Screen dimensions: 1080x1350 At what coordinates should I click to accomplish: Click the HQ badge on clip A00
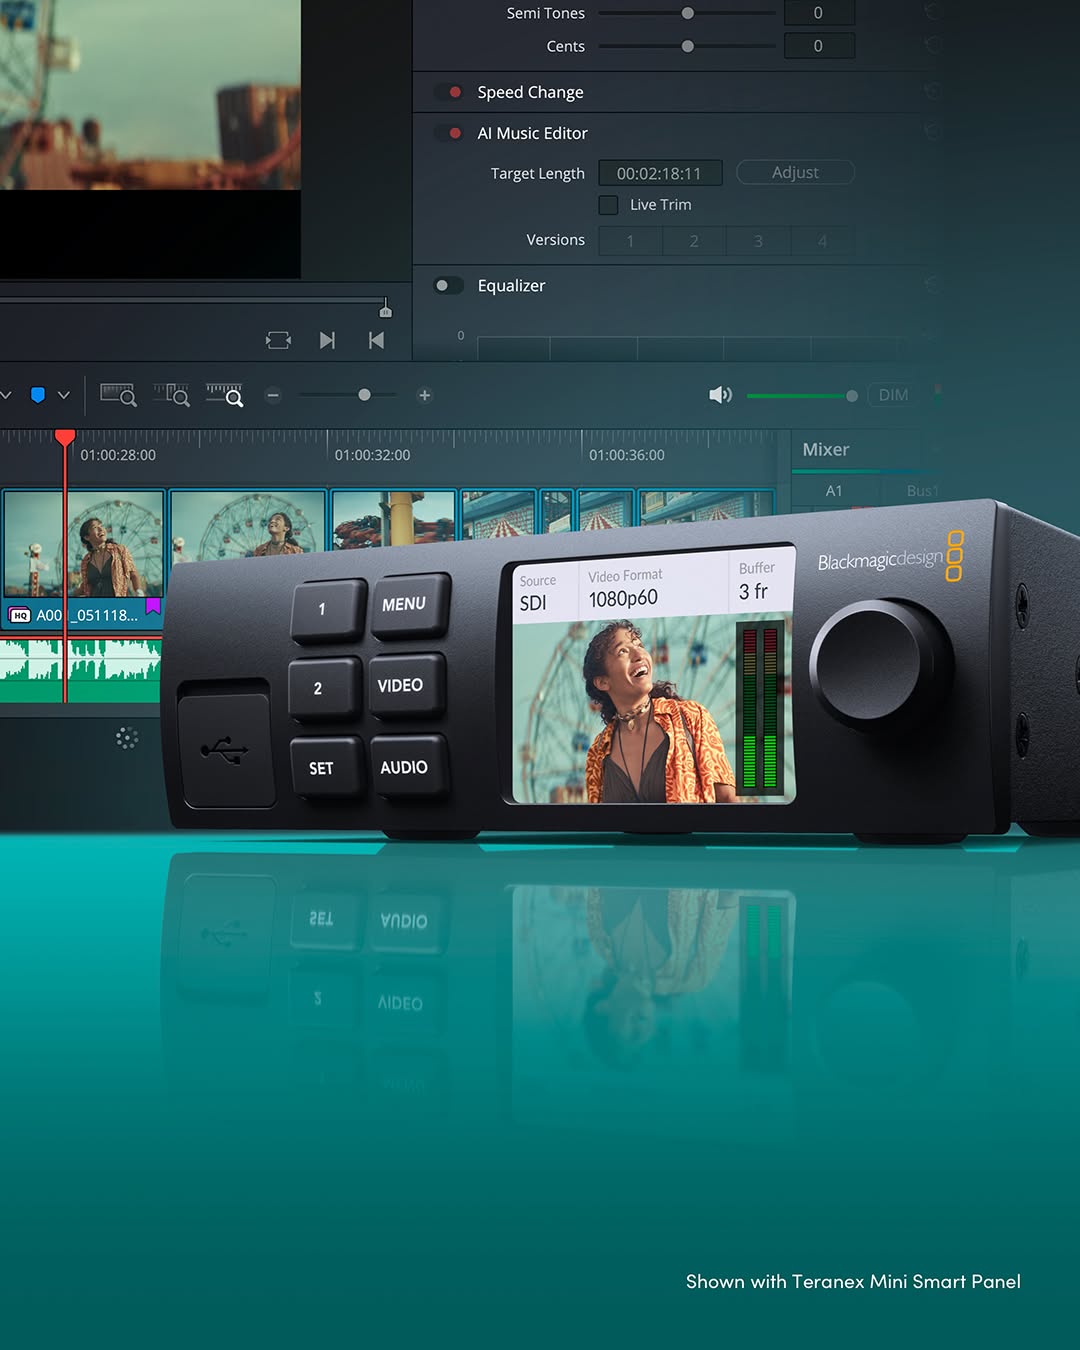20,616
